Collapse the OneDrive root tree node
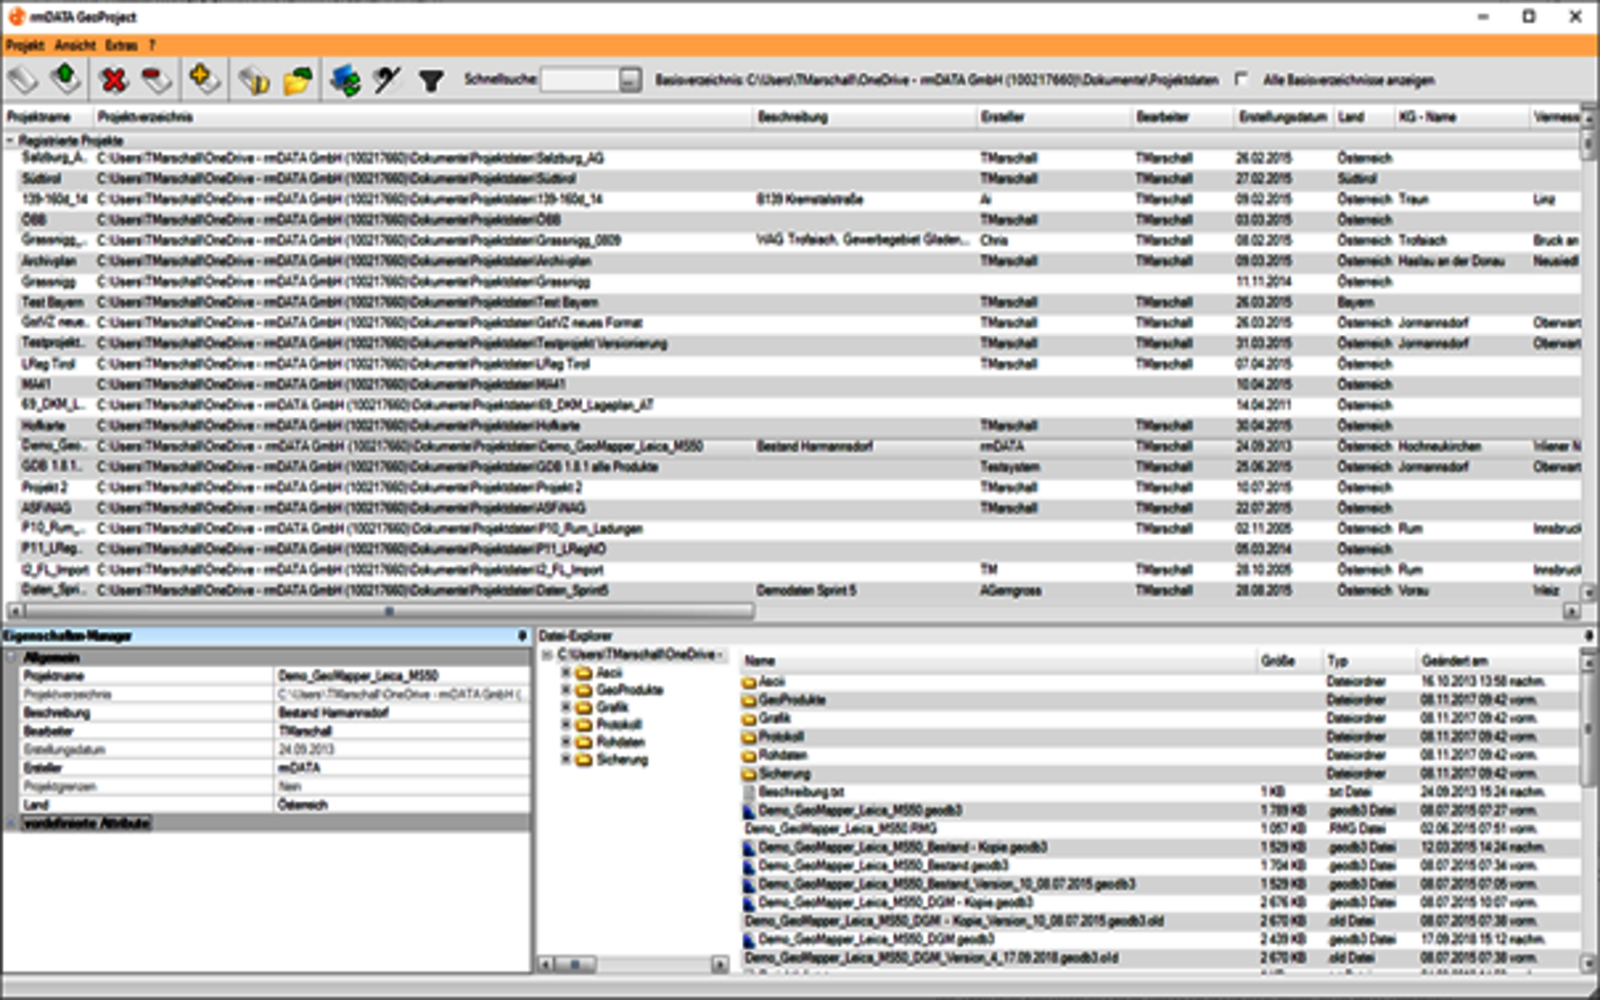This screenshot has height=1000, width=1600. (547, 655)
